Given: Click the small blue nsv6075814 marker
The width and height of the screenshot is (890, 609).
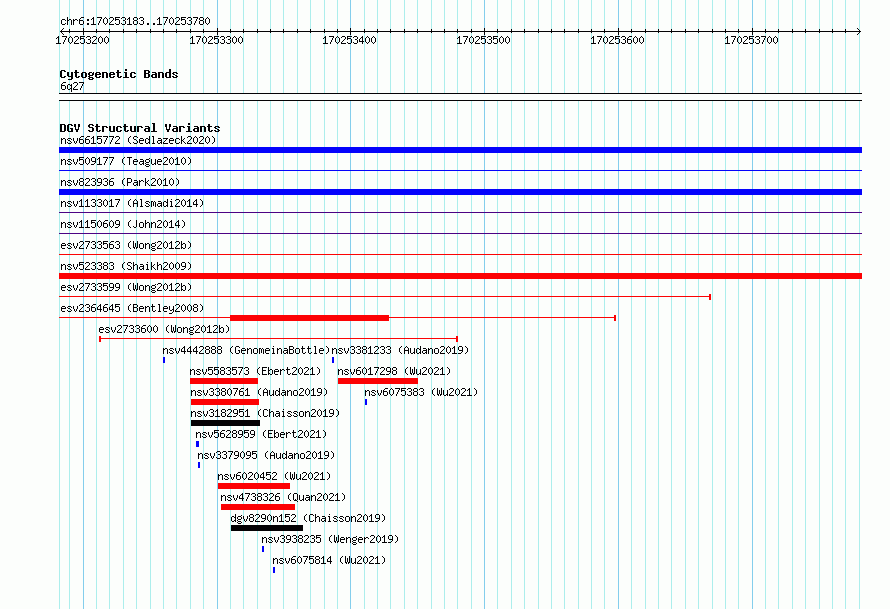Looking at the screenshot, I should 274,570.
